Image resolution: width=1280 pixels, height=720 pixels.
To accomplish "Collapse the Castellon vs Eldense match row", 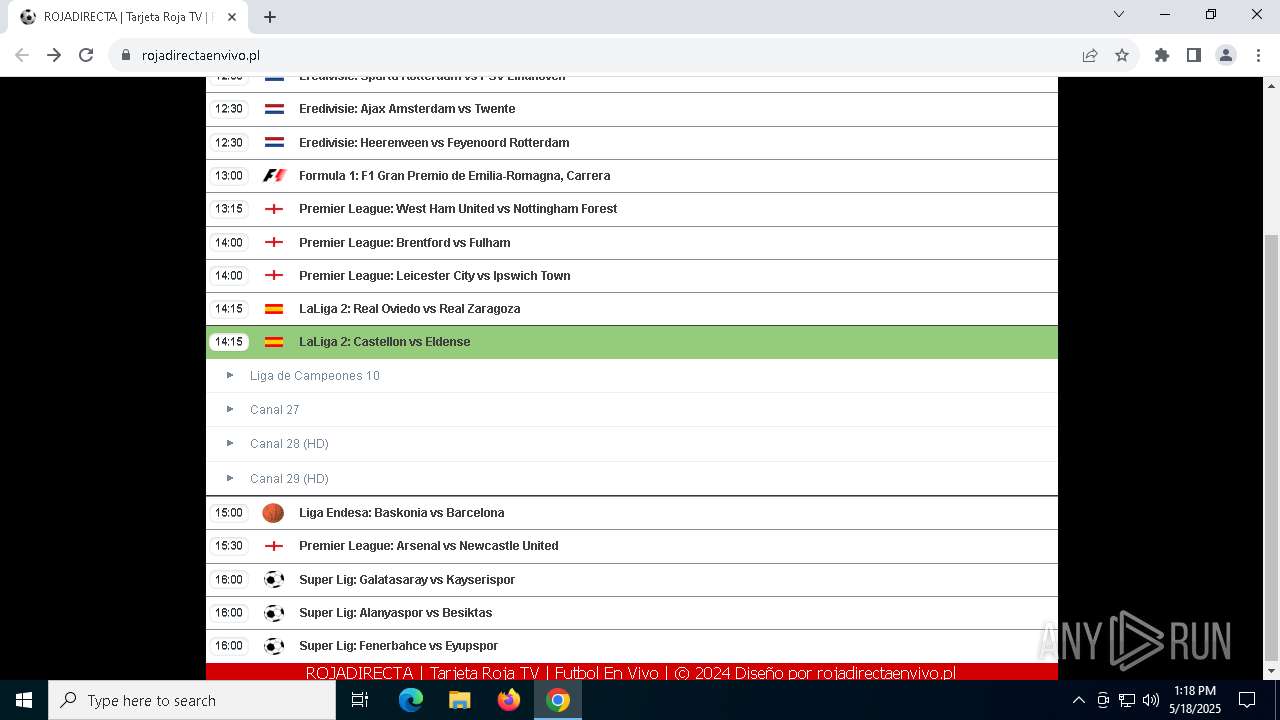I will 632,342.
